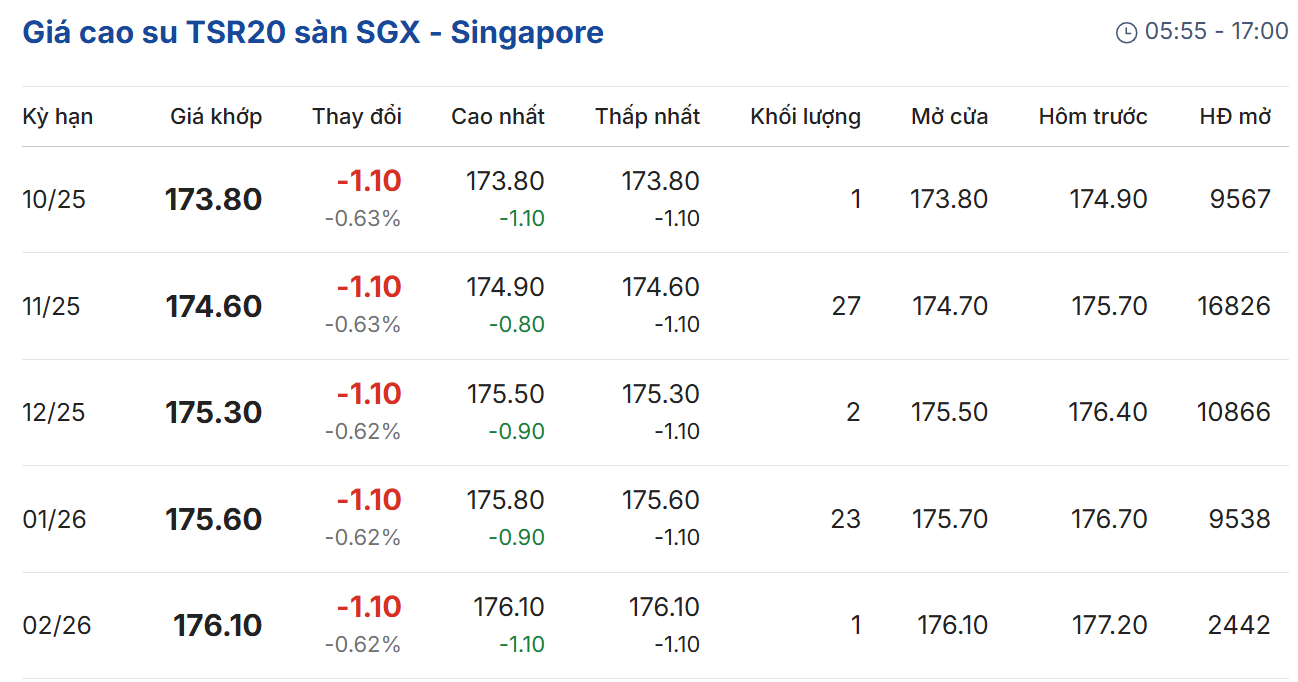The width and height of the screenshot is (1298, 682).
Task: Select the Hôm trước column header
Action: click(1093, 117)
